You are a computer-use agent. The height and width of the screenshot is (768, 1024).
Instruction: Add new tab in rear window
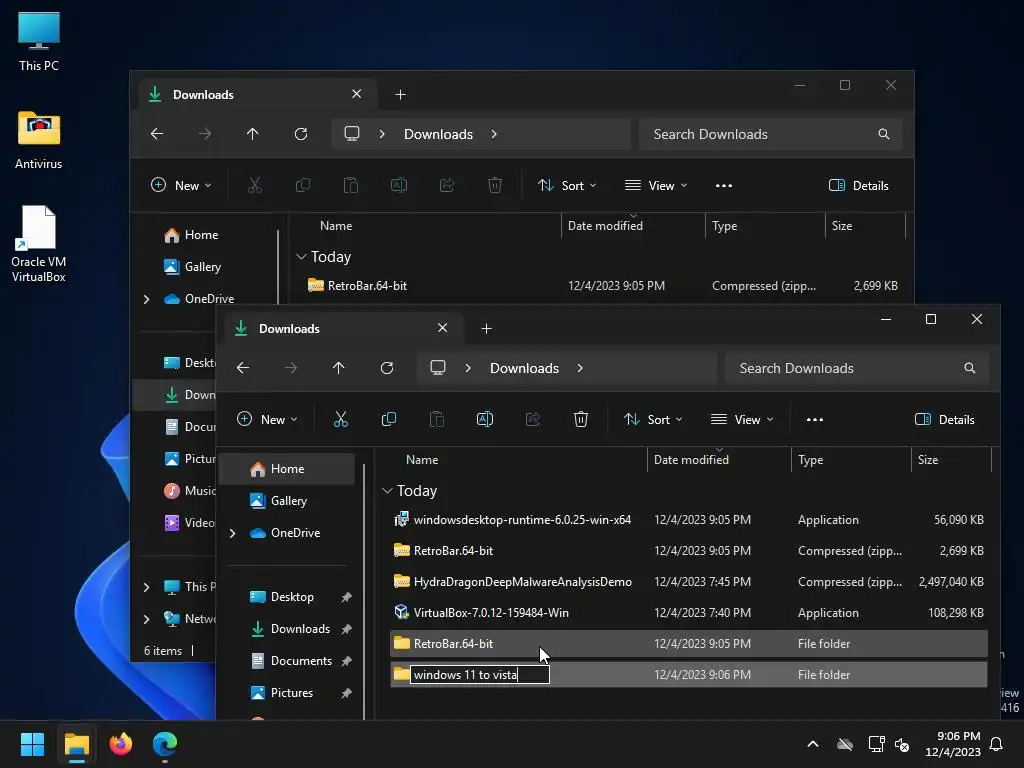coord(400,95)
